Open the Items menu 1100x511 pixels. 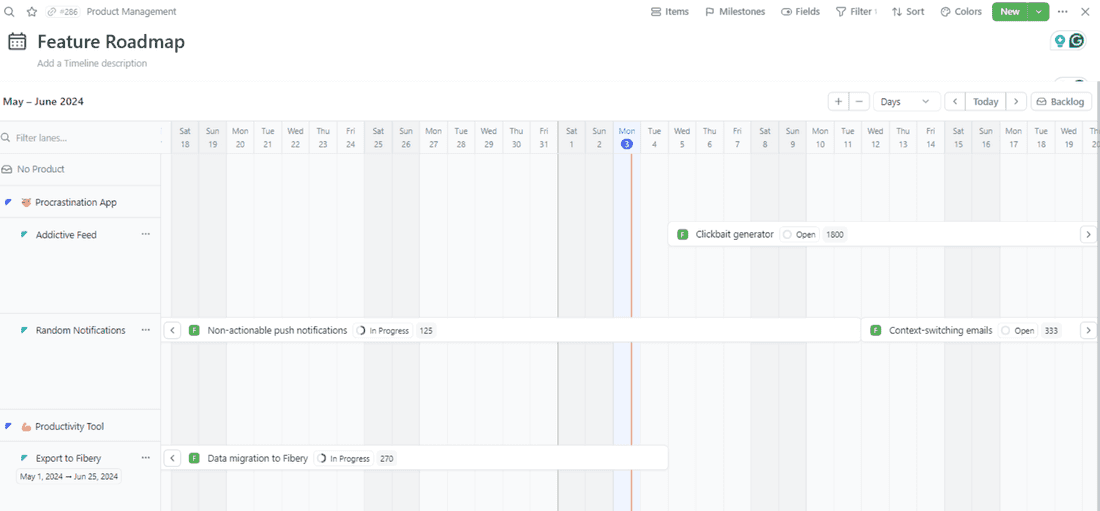point(669,12)
